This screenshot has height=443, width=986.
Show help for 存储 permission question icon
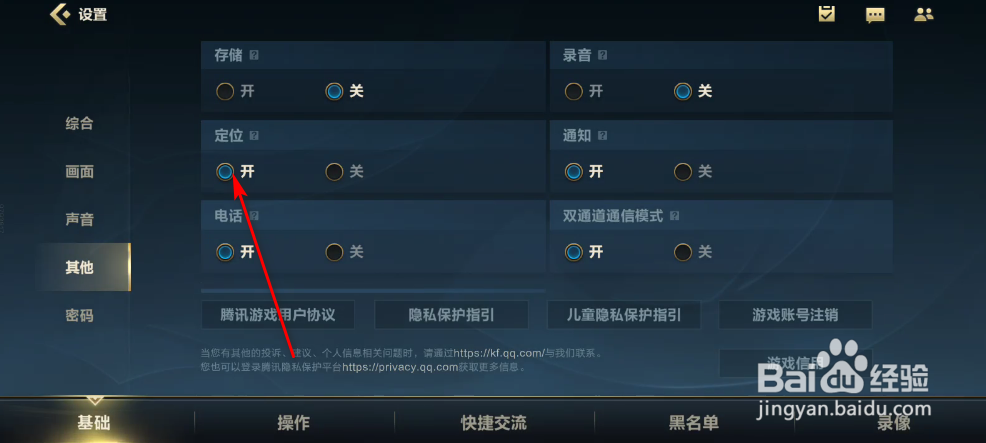254,55
